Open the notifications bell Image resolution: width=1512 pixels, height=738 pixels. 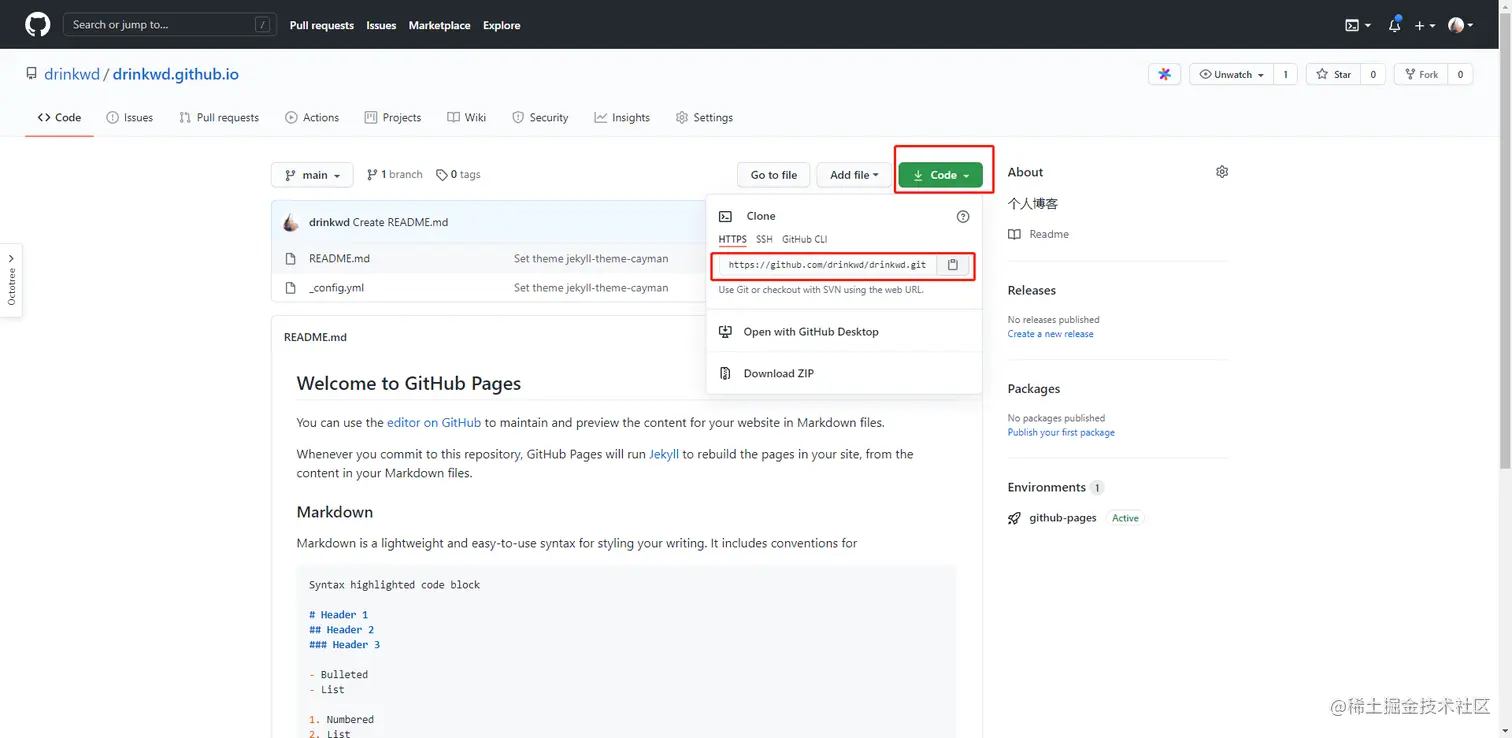tap(1394, 25)
